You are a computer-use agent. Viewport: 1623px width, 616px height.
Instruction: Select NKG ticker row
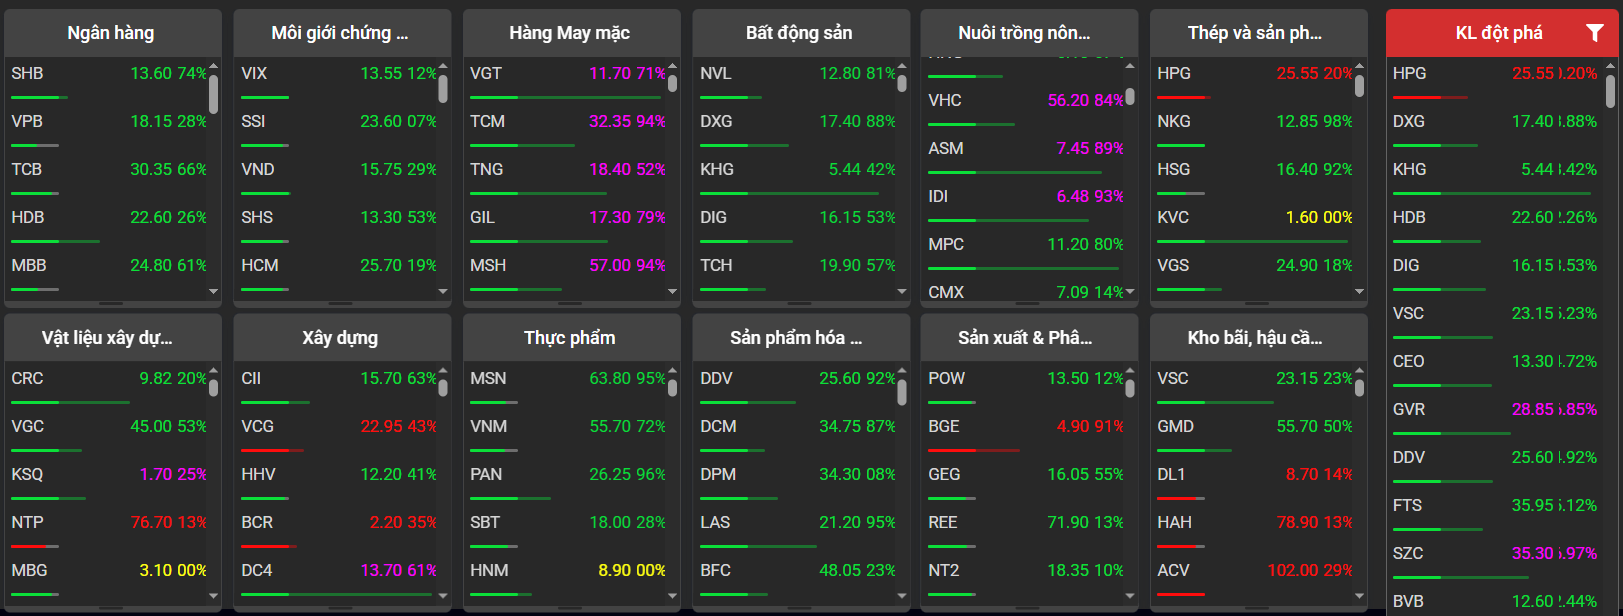pyautogui.click(x=1254, y=128)
